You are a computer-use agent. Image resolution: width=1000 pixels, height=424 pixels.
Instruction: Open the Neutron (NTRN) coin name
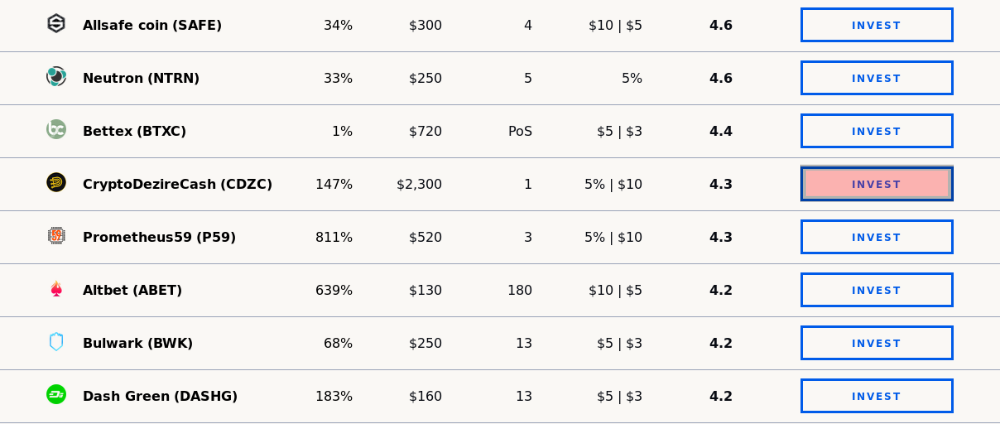pyautogui.click(x=141, y=78)
